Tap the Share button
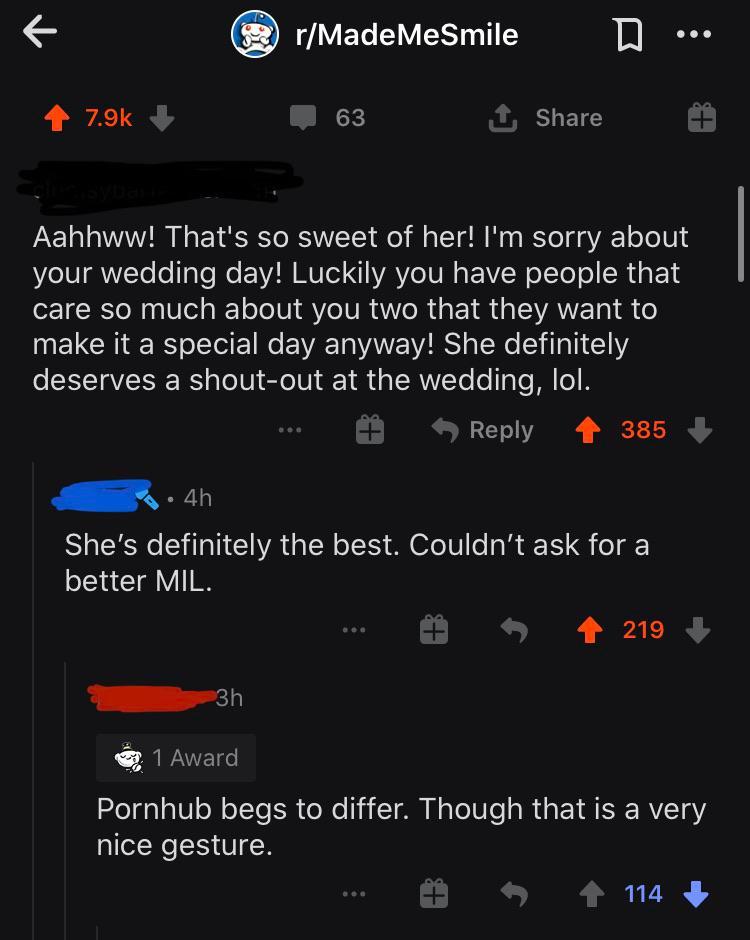The height and width of the screenshot is (940, 750). click(x=545, y=118)
